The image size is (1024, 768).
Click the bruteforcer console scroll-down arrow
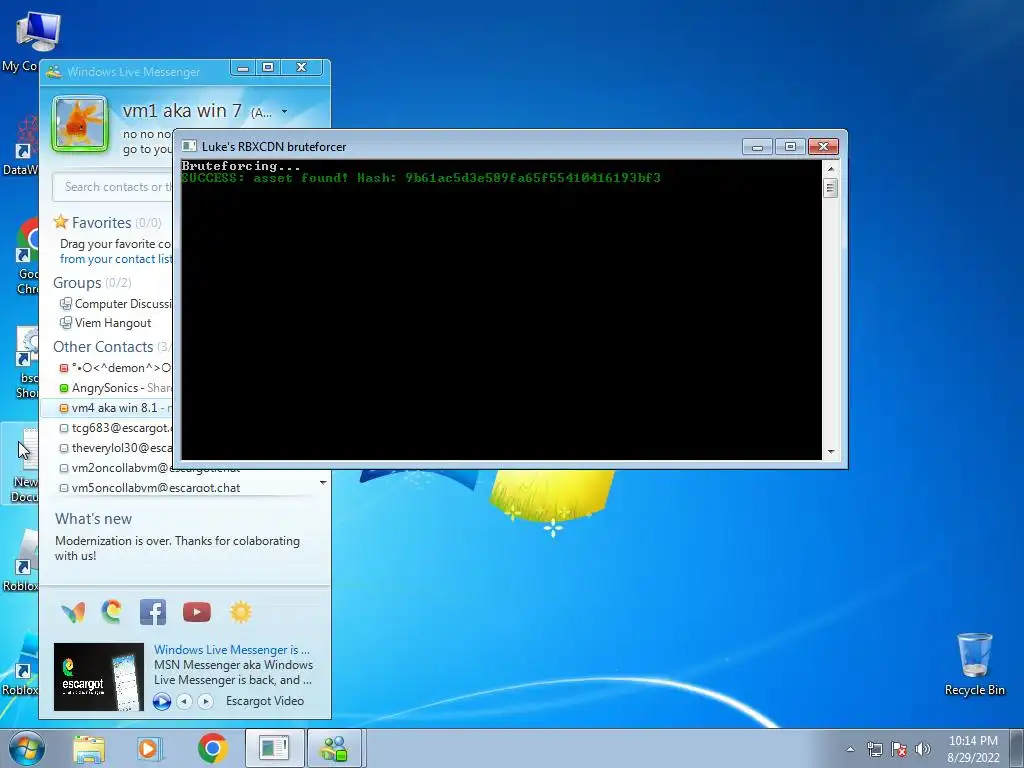click(831, 452)
